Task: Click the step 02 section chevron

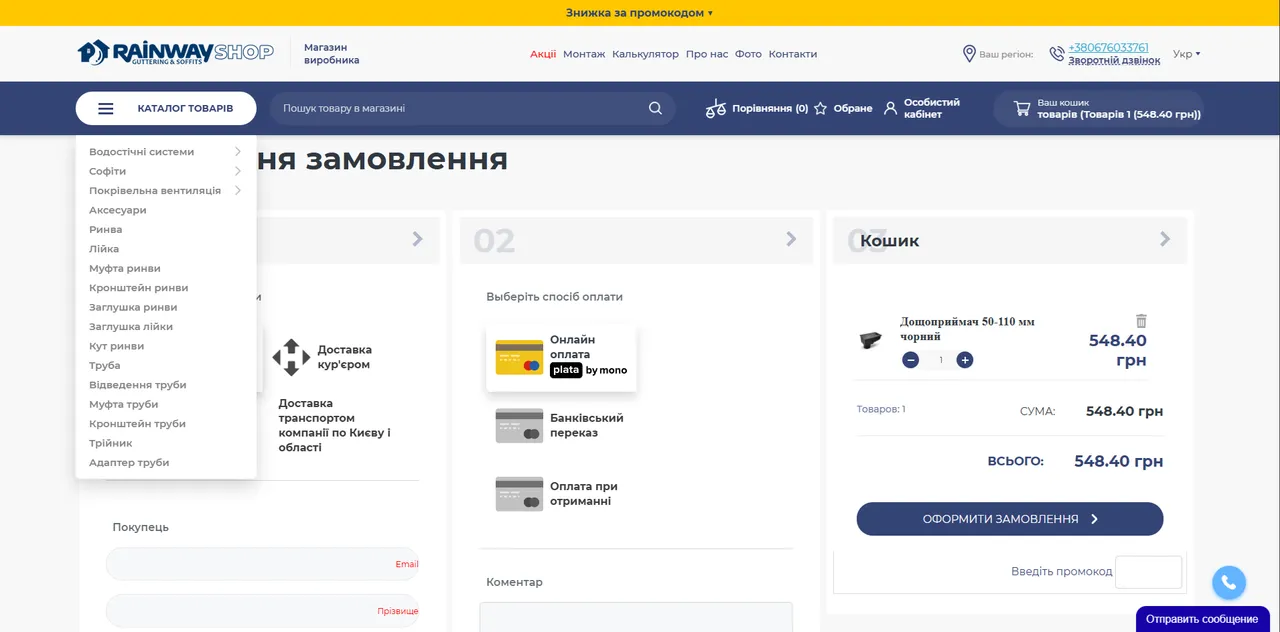Action: (791, 239)
